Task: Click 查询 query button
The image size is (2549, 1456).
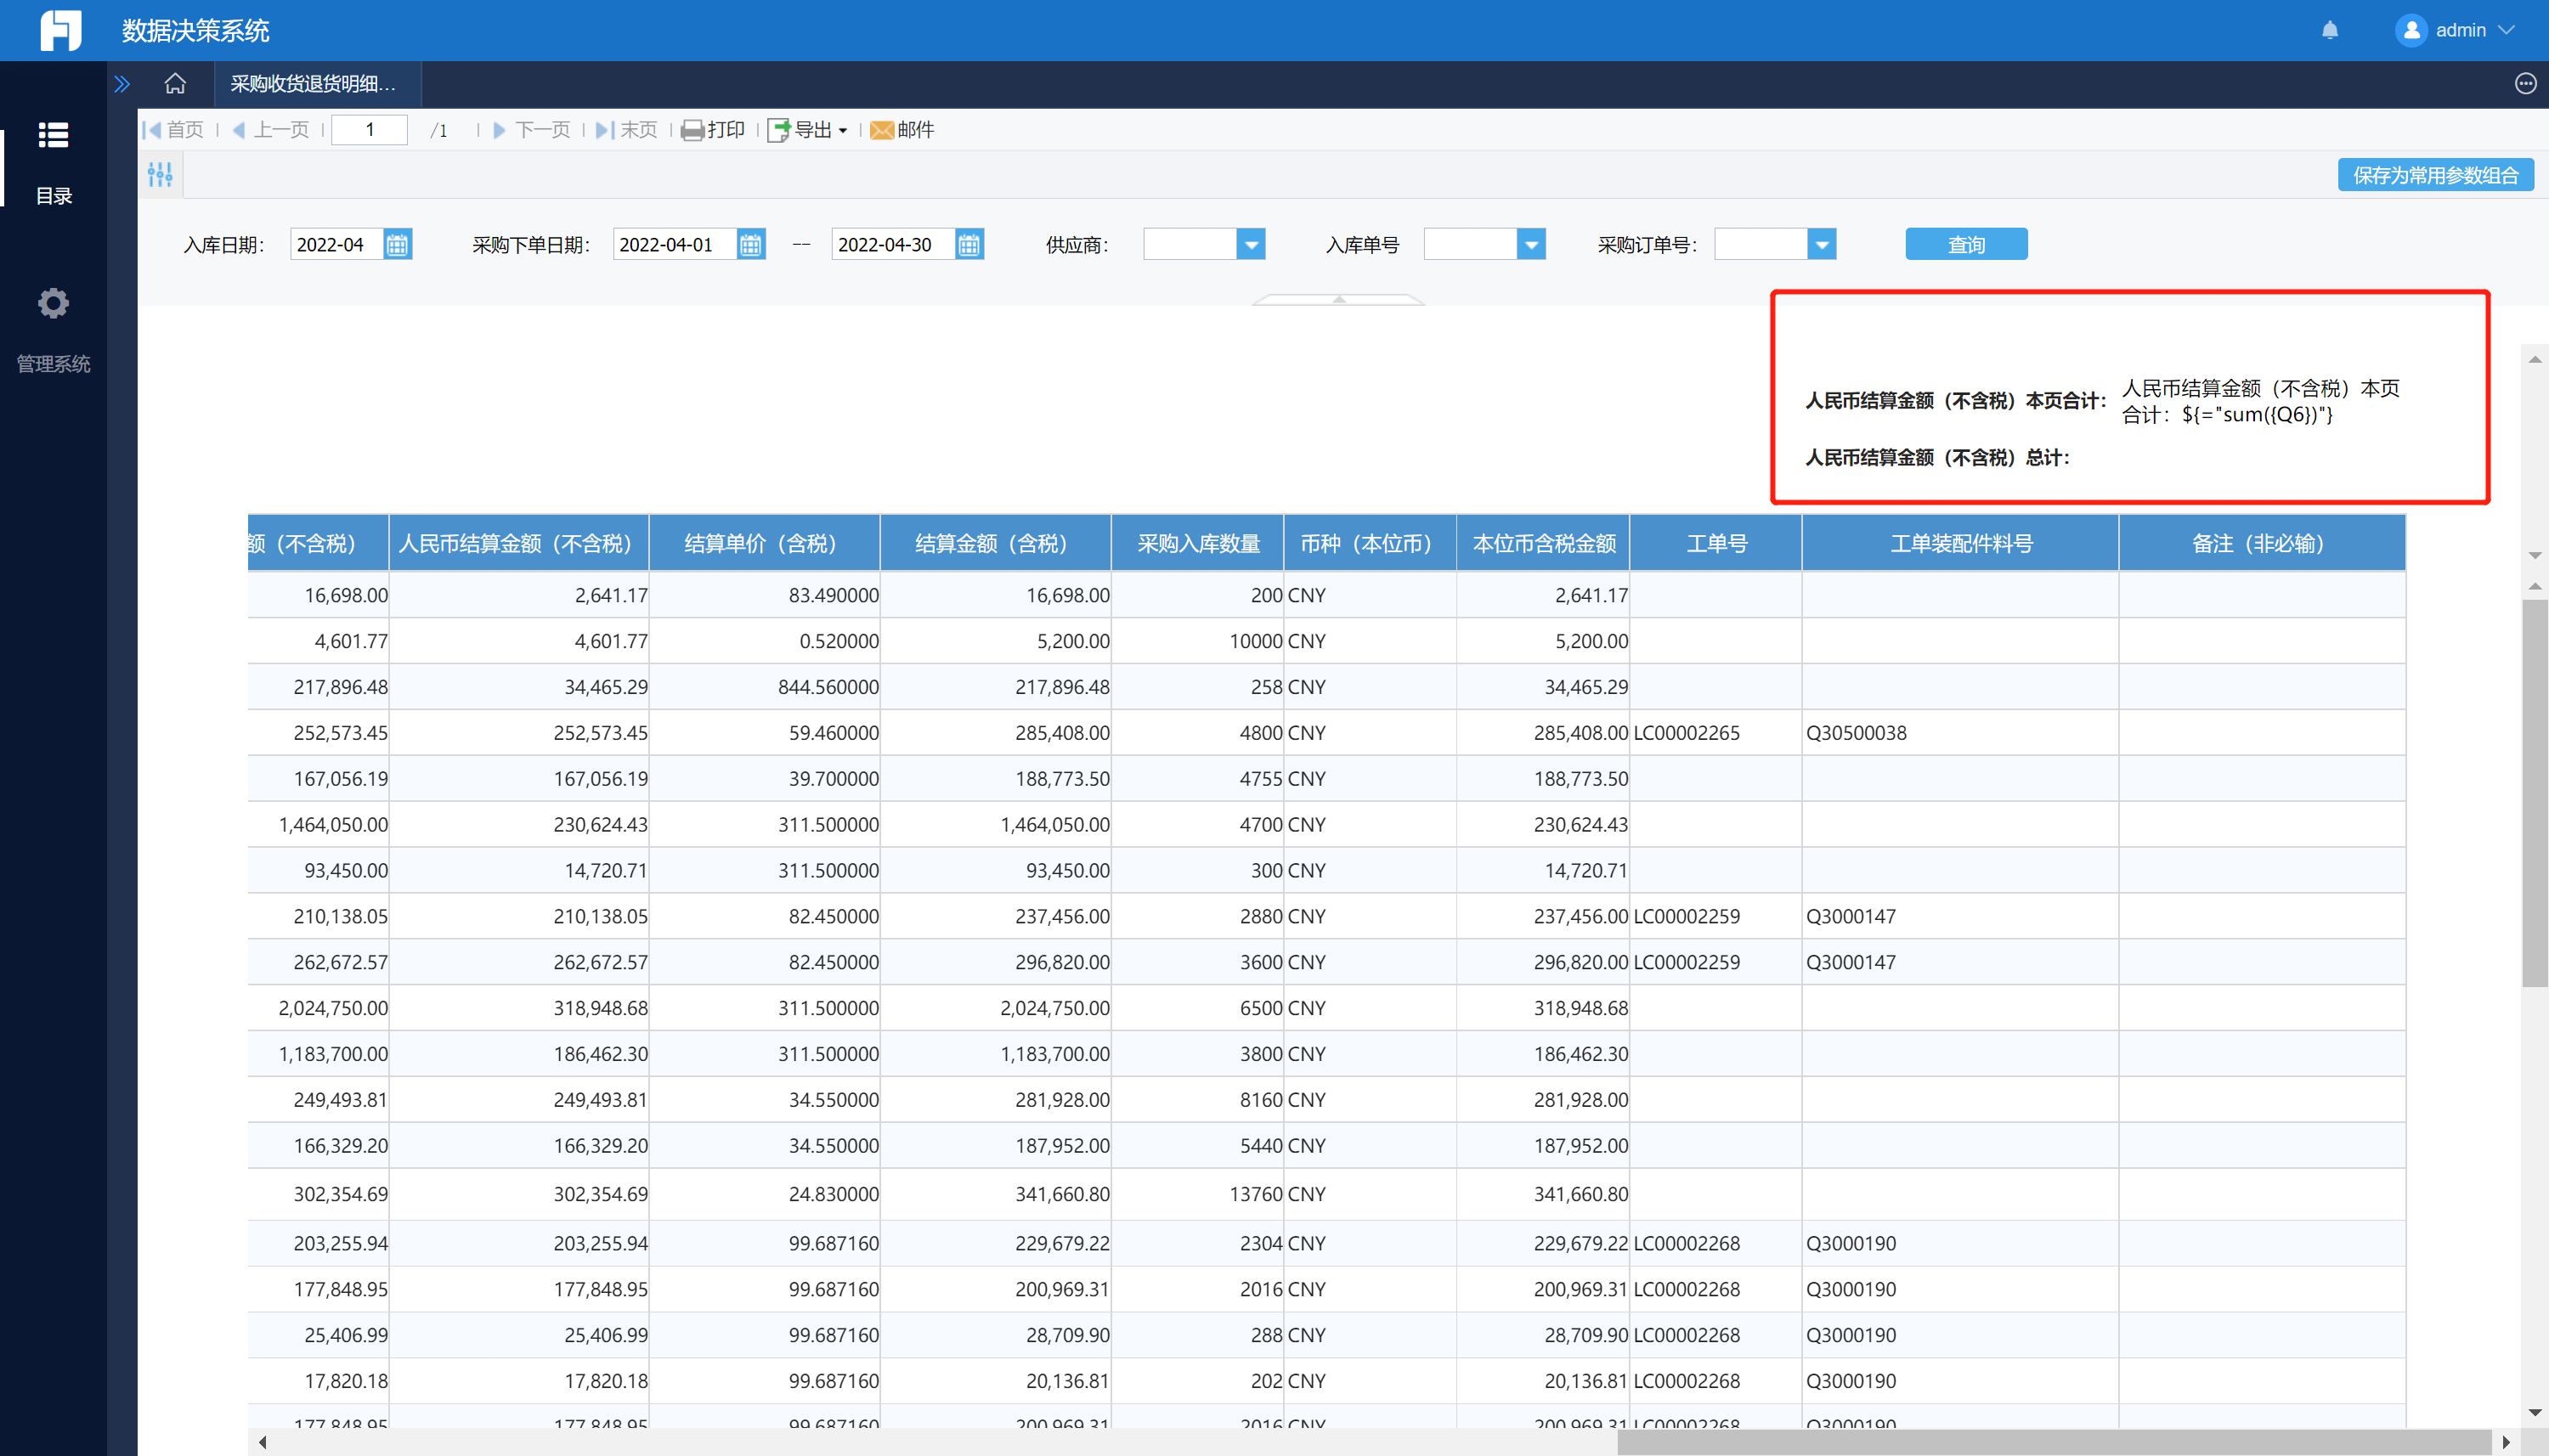Action: [x=1966, y=245]
